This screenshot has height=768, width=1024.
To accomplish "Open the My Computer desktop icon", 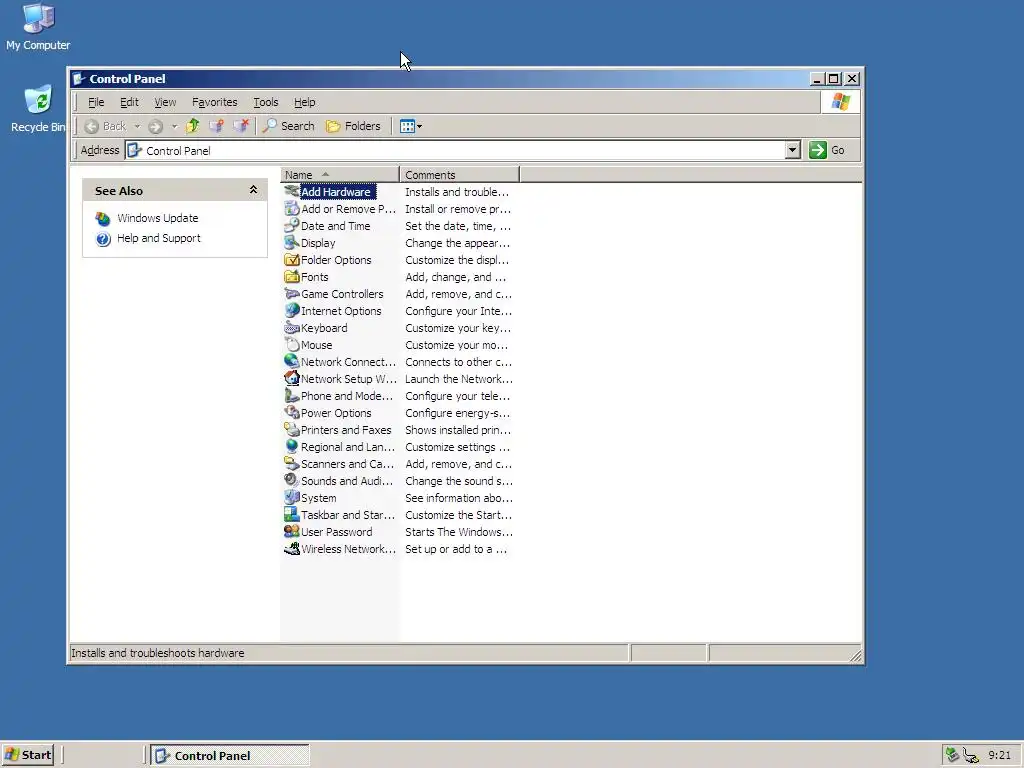I will coord(38,27).
